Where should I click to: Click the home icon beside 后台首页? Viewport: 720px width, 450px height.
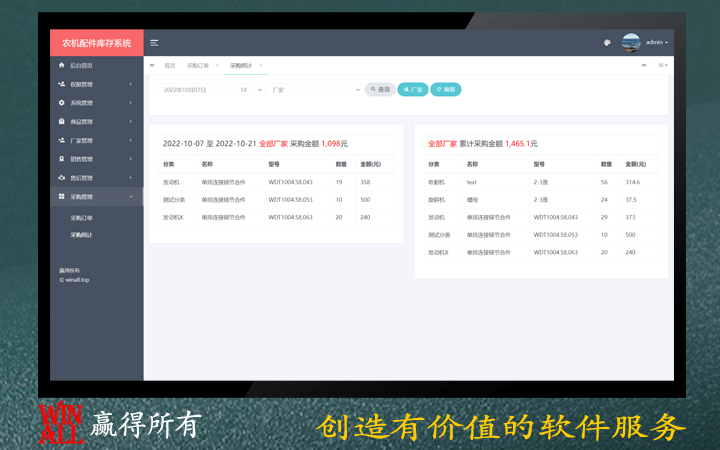(x=62, y=65)
